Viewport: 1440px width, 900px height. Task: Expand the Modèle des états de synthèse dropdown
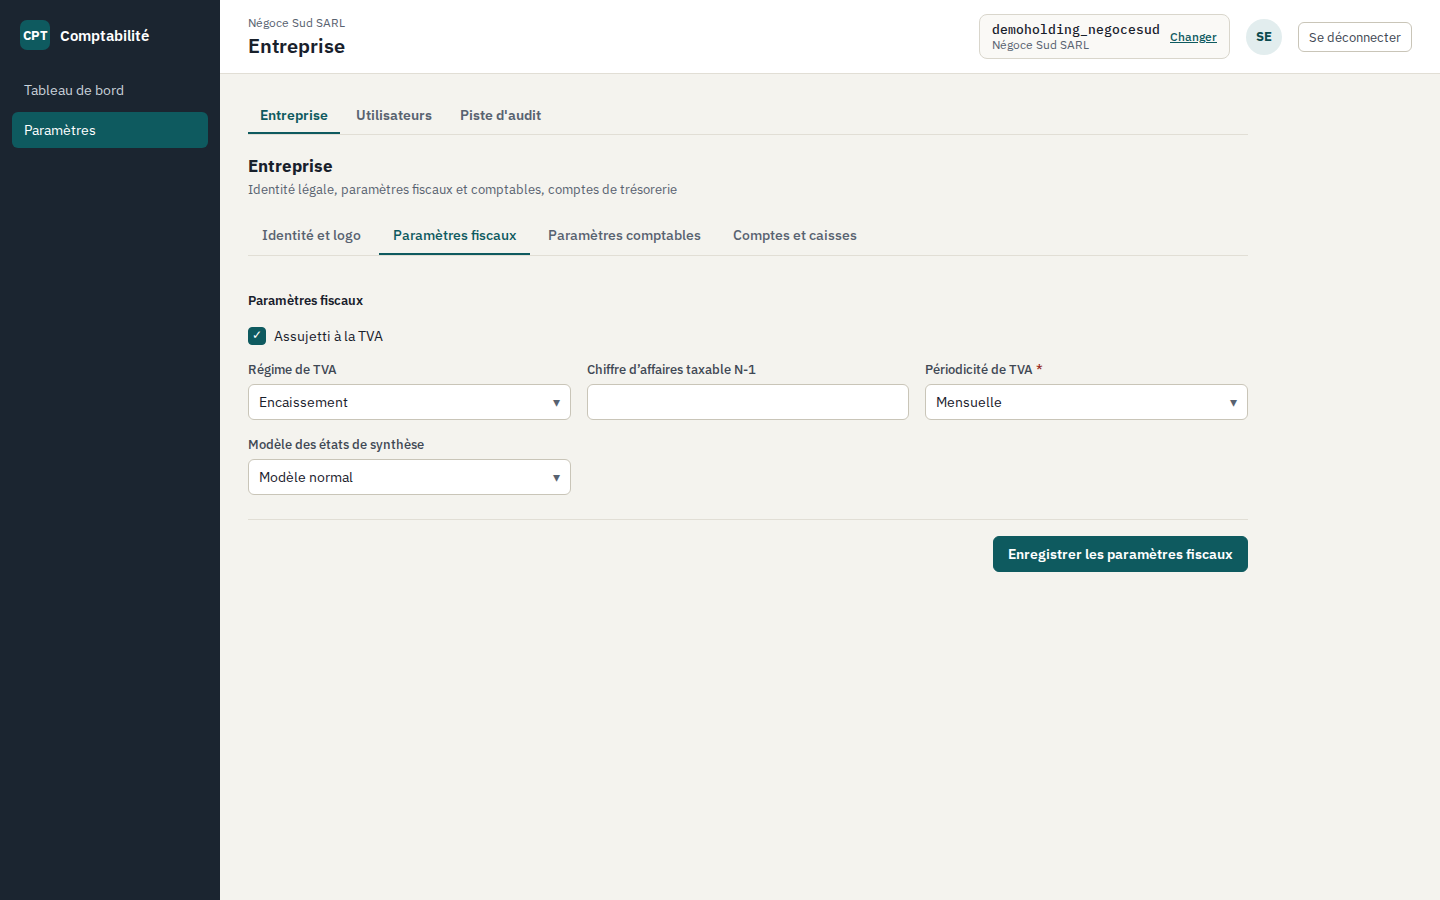click(x=409, y=477)
